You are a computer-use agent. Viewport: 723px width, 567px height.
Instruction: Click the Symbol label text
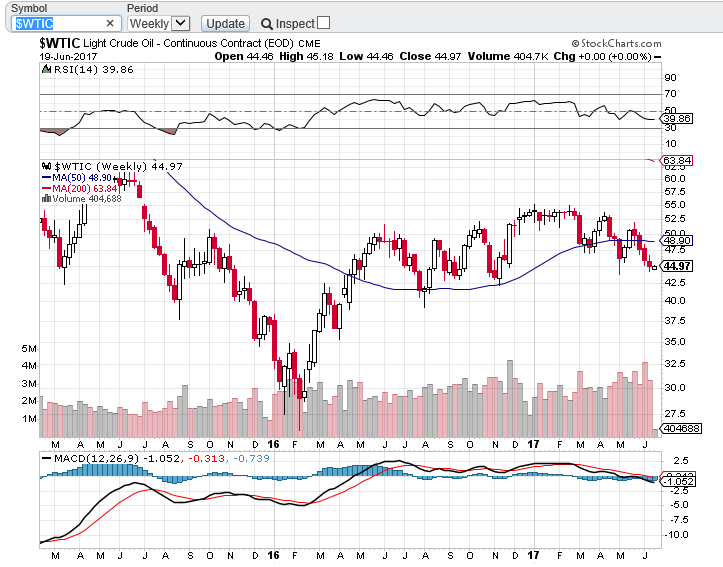click(x=29, y=8)
